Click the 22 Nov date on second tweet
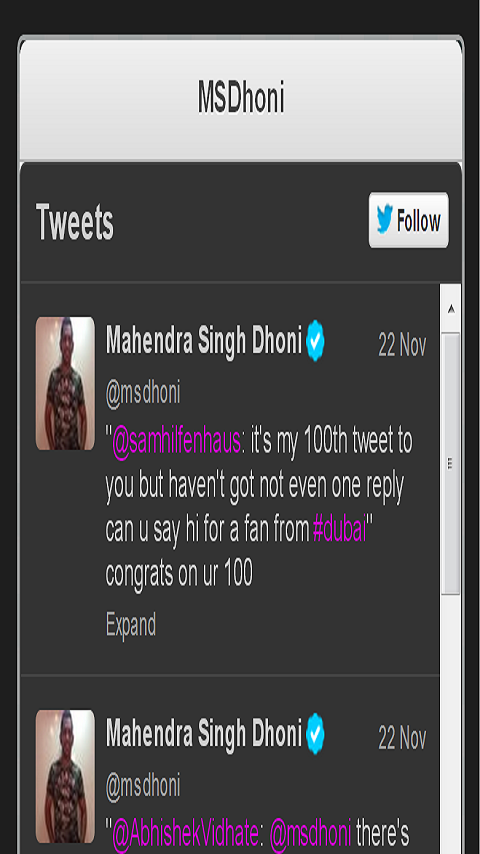The width and height of the screenshot is (480, 854). click(402, 738)
